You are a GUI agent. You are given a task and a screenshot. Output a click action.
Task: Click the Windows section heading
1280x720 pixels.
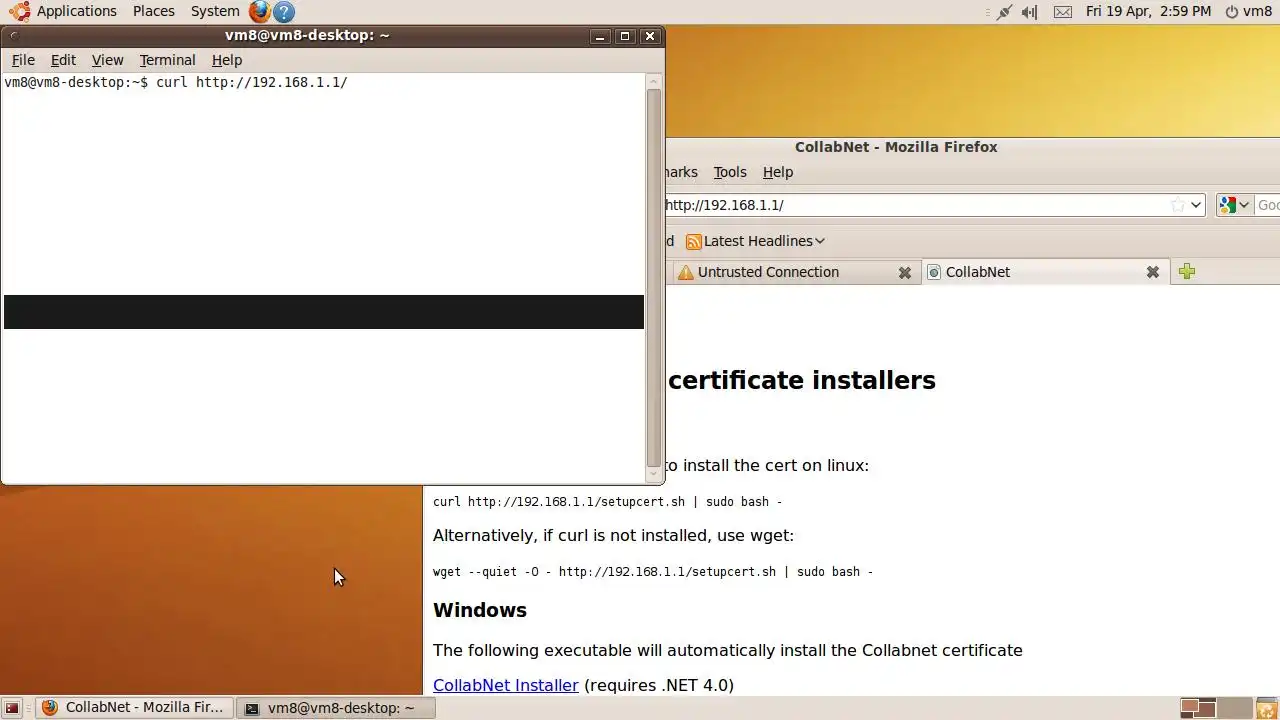480,610
